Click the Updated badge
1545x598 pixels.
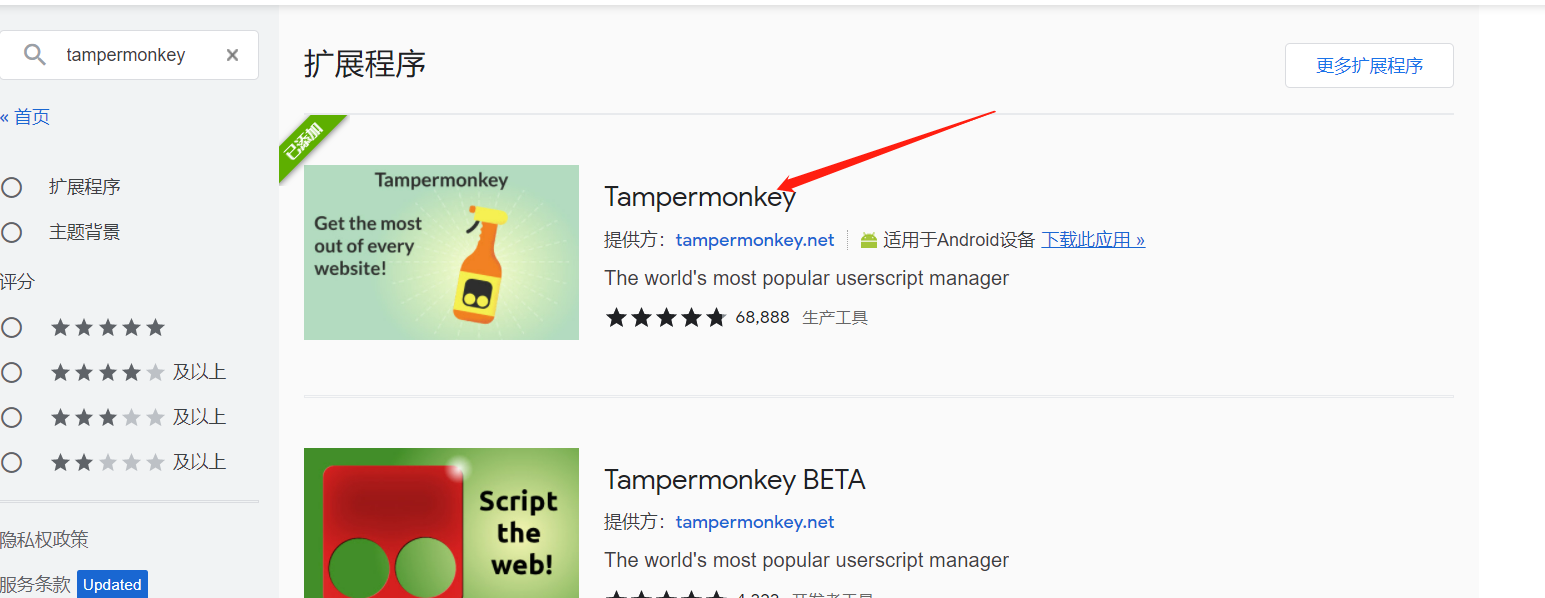[x=112, y=584]
